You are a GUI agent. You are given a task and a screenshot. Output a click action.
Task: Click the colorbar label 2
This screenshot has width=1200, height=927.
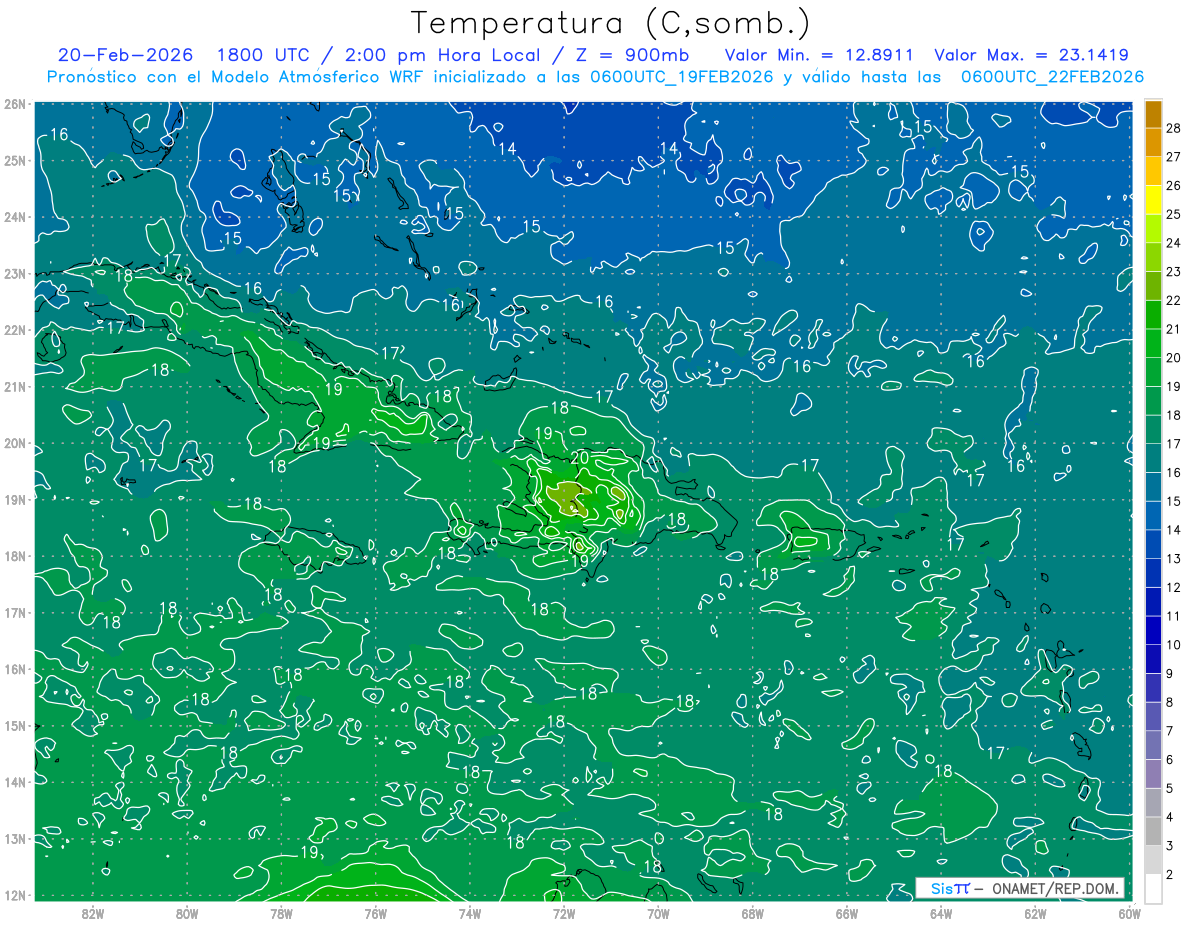click(1170, 875)
